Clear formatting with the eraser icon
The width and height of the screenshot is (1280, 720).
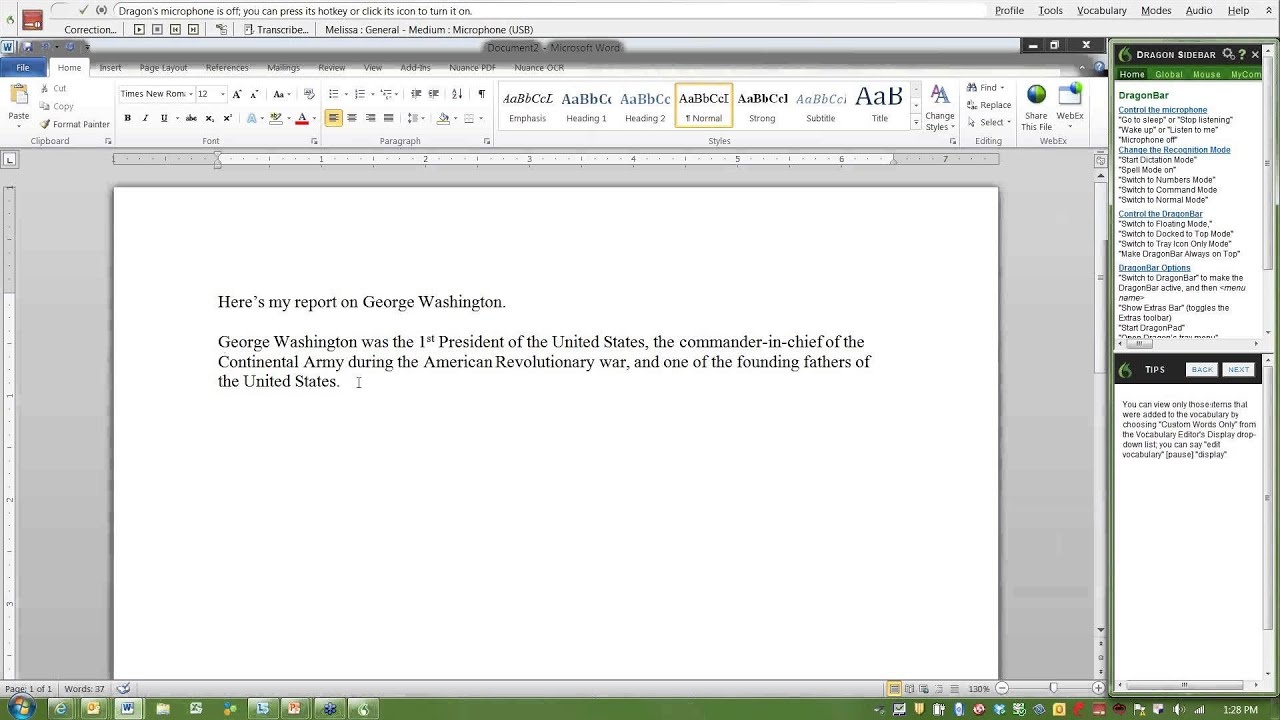308,94
